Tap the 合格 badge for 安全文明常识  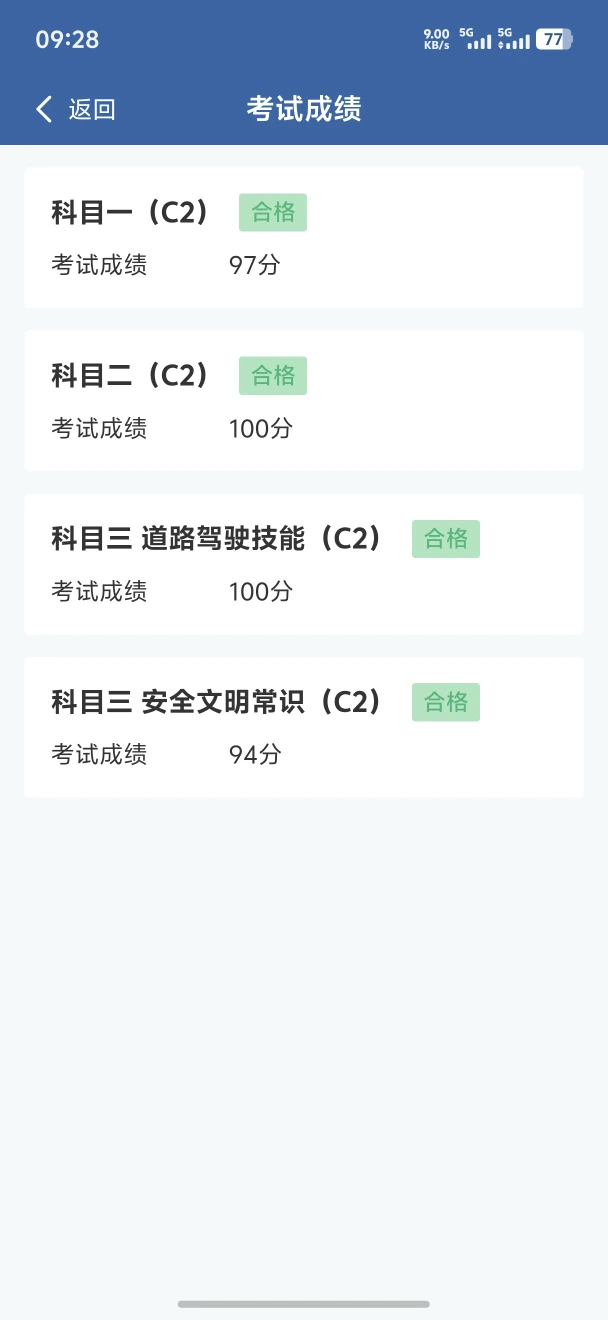[446, 702]
